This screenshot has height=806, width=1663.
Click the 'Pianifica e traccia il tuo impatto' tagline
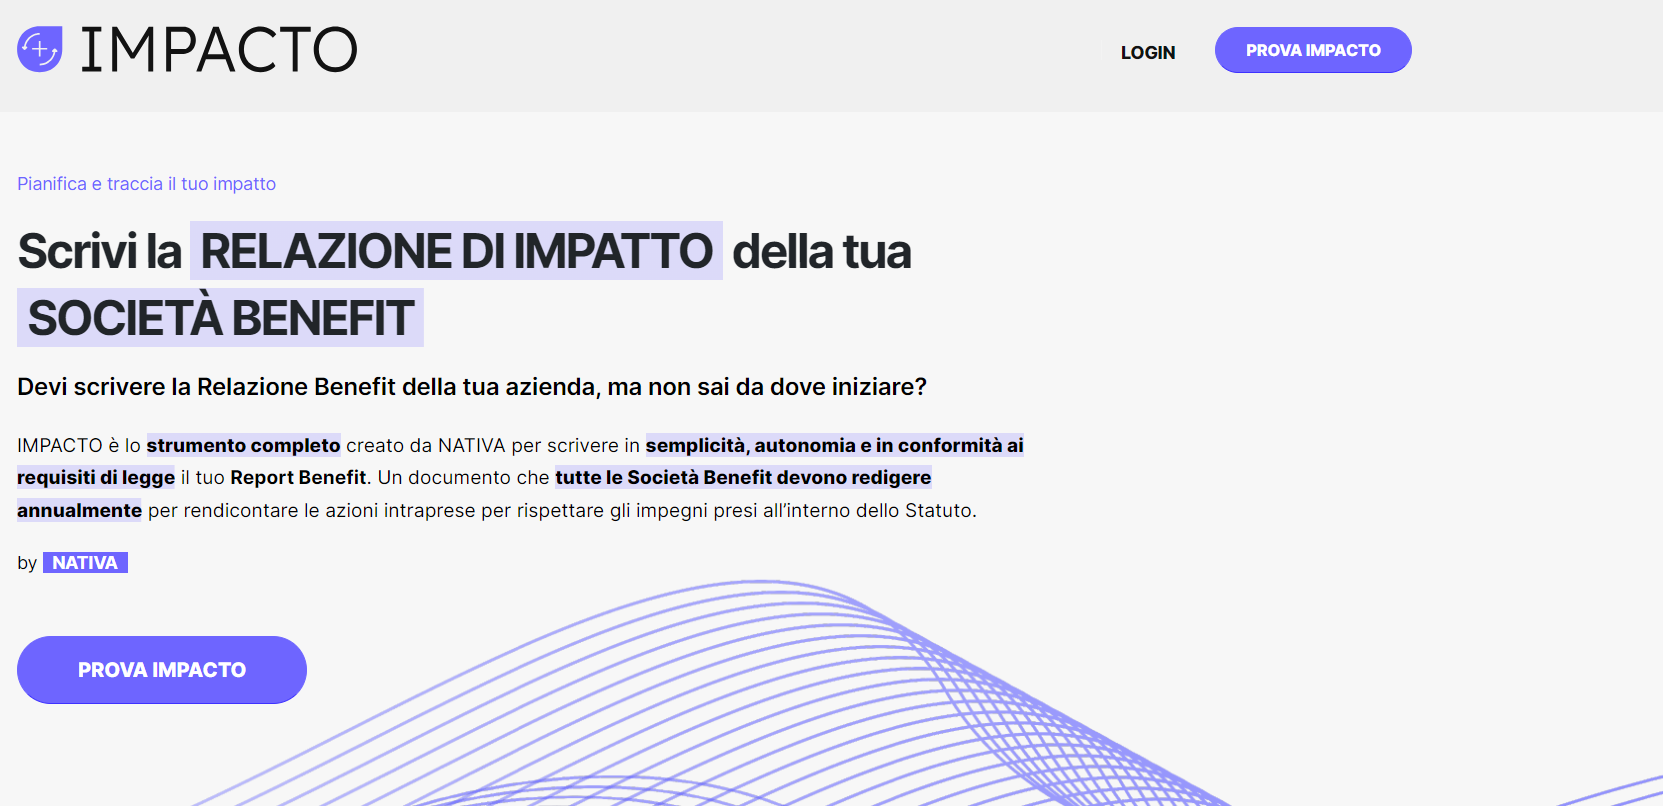pyautogui.click(x=146, y=184)
